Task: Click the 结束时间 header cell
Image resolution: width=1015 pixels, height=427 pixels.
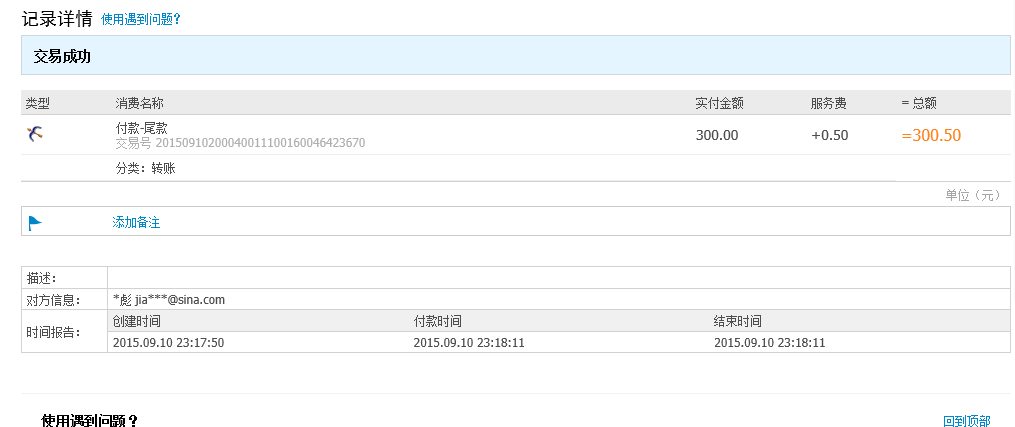Action: 738,321
